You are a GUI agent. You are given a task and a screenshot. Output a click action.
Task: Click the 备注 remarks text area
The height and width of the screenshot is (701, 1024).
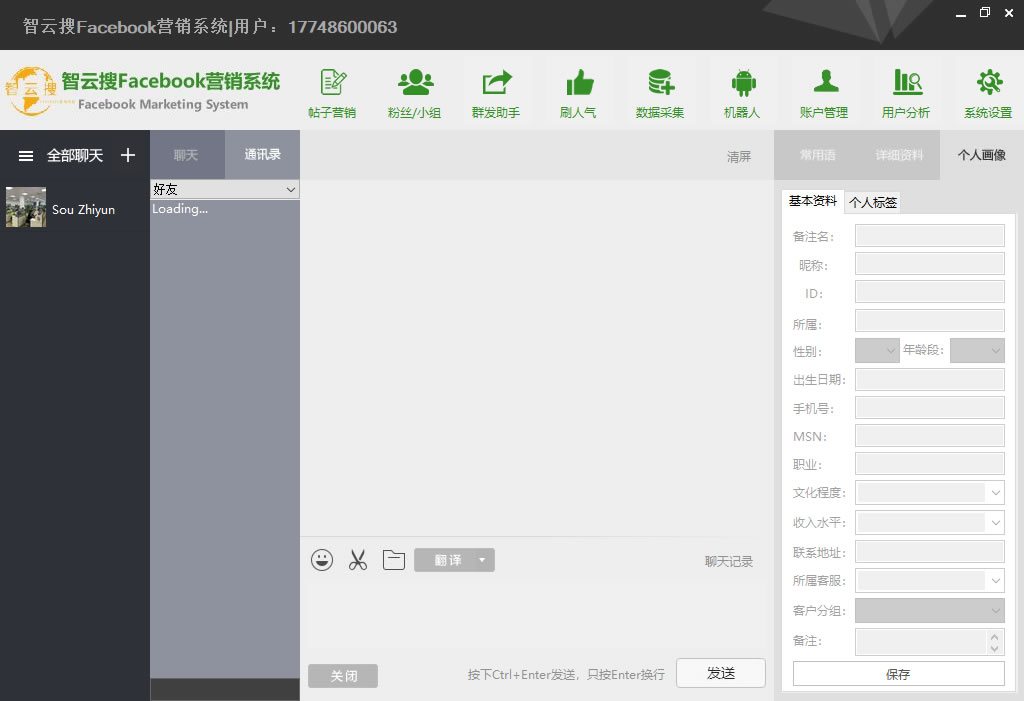coord(922,642)
